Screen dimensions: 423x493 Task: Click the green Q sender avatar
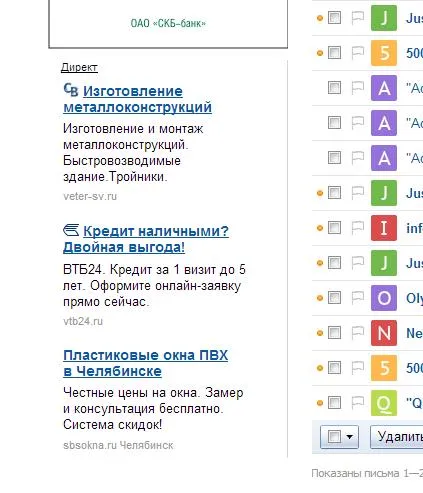pos(384,403)
